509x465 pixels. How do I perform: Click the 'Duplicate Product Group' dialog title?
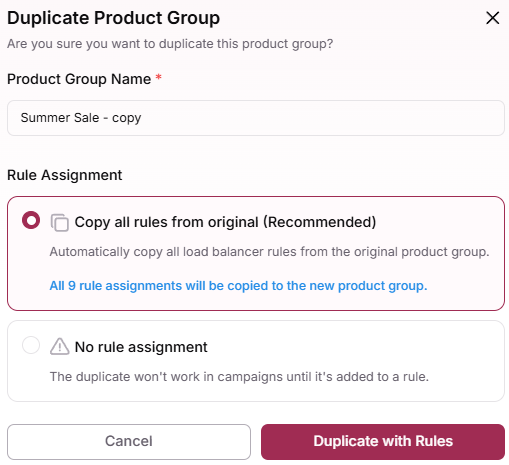point(114,18)
